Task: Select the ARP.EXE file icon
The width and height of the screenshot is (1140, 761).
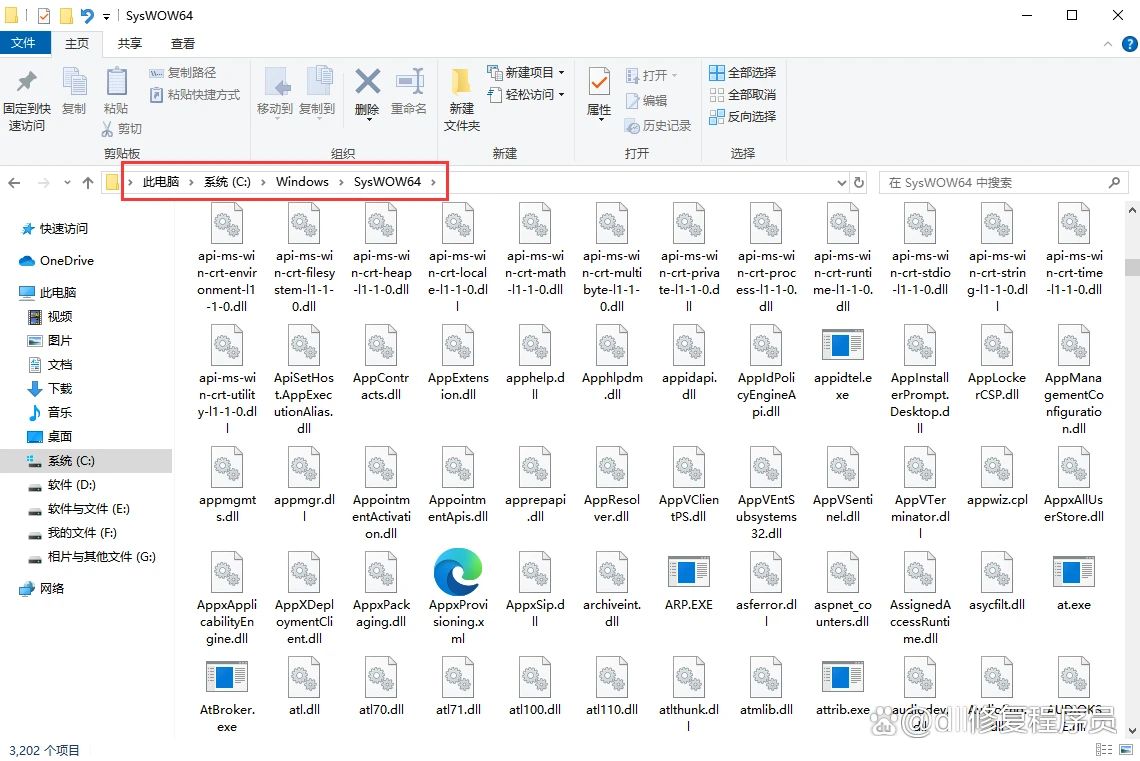Action: click(x=689, y=571)
